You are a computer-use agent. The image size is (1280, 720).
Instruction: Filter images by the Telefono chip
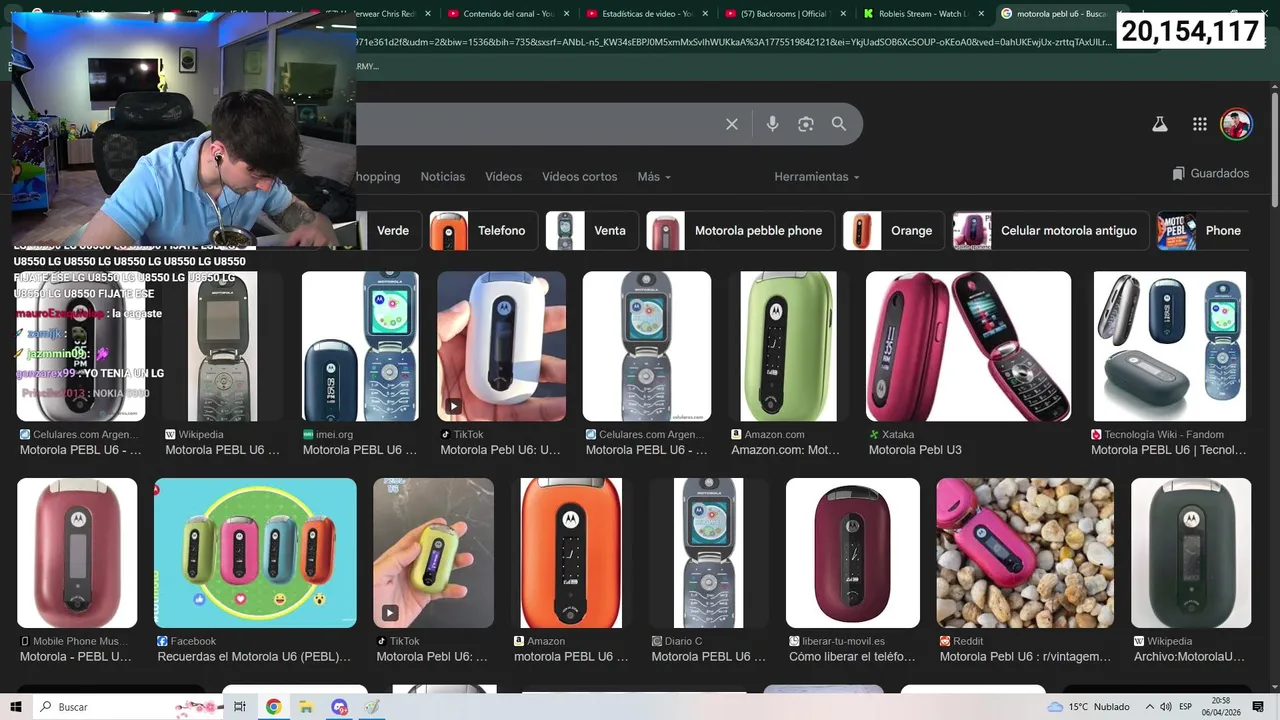click(x=484, y=231)
